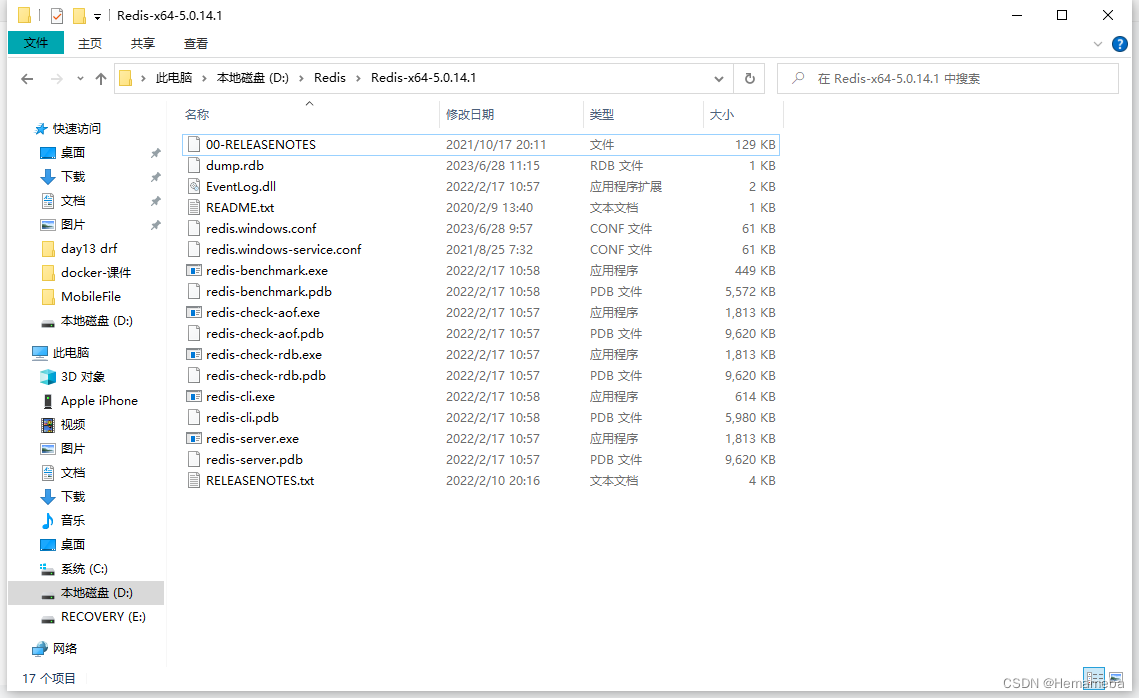Open pinned 下载 under Quick access
1139x698 pixels.
(73, 176)
